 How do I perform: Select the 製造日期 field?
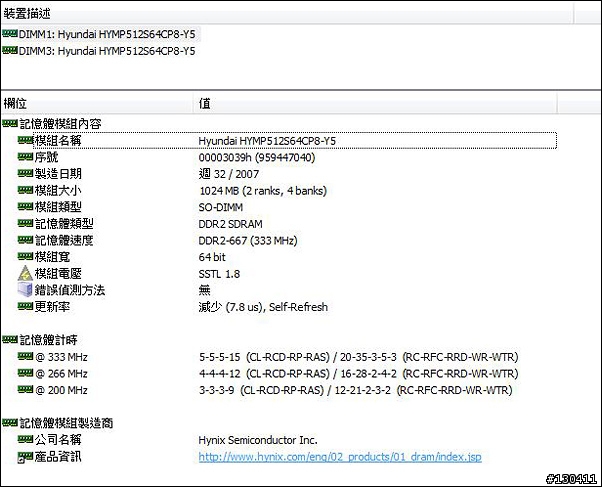tap(58, 174)
